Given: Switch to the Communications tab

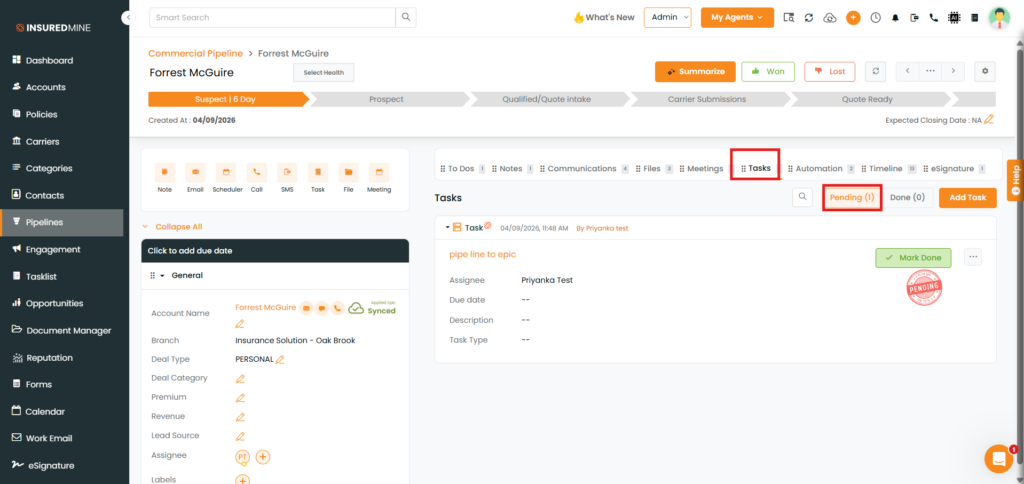Looking at the screenshot, I should [x=581, y=168].
